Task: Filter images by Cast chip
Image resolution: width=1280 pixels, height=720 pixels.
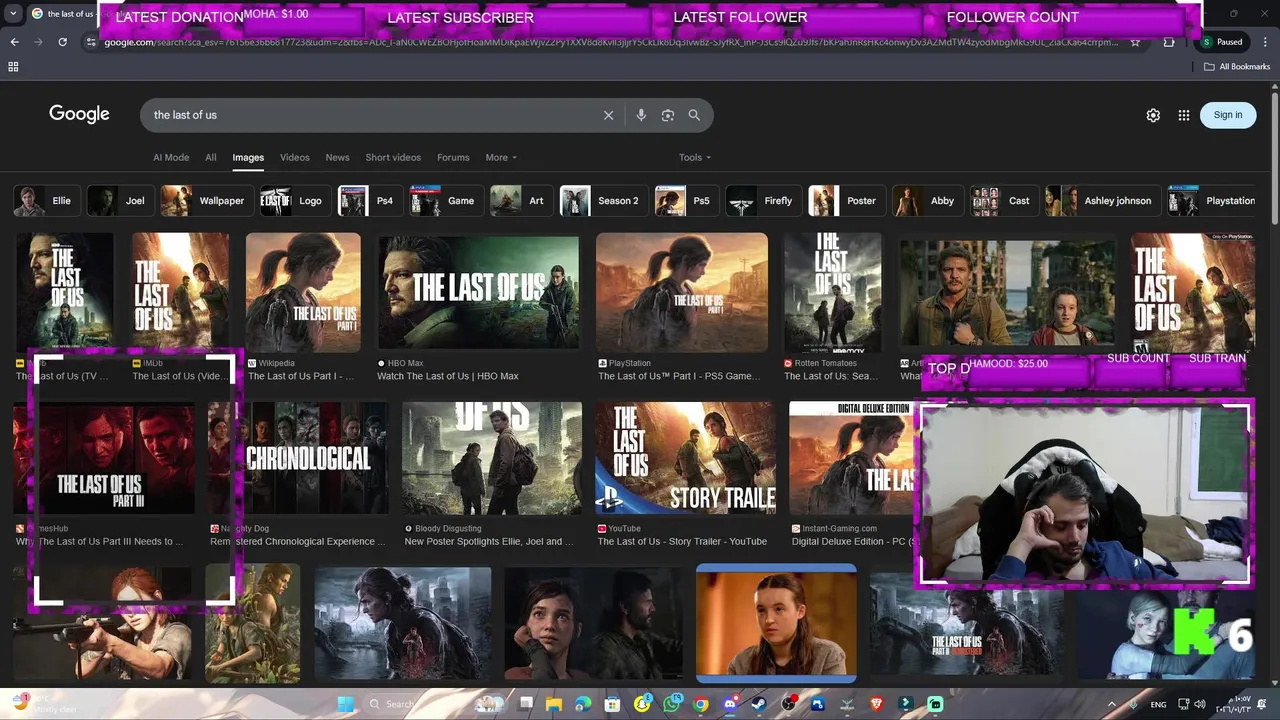Action: click(1005, 201)
